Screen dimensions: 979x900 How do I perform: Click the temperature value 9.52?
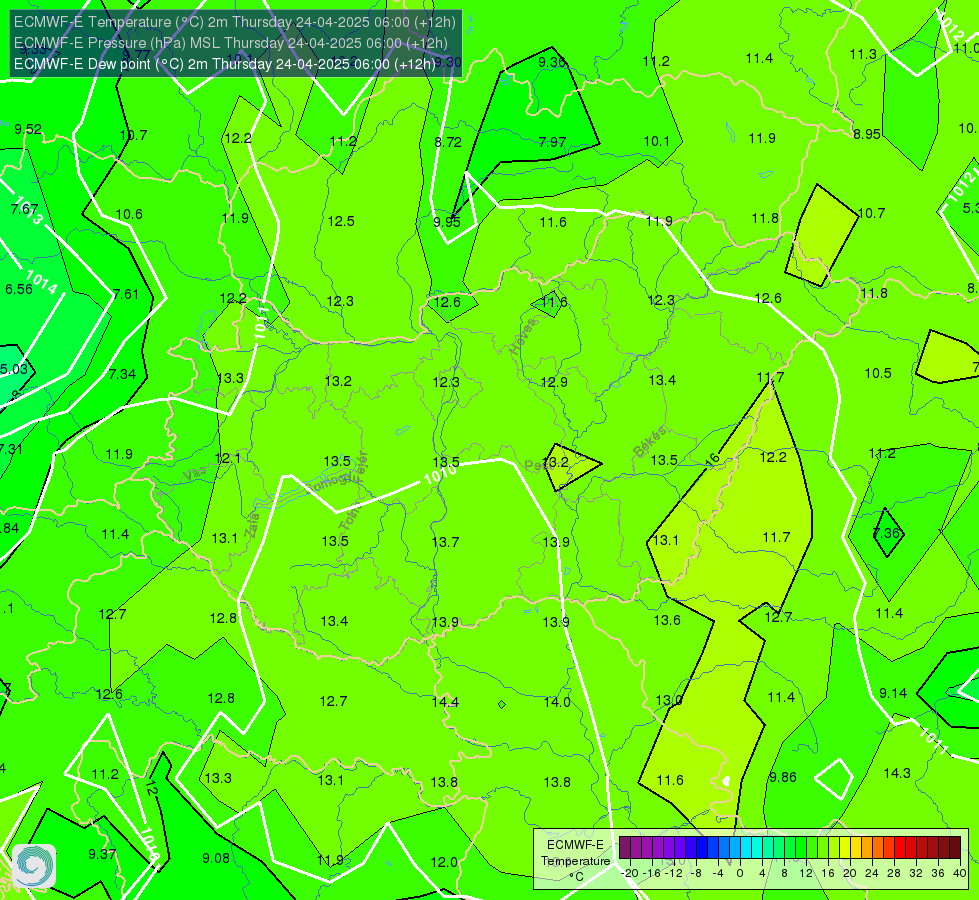coord(28,129)
